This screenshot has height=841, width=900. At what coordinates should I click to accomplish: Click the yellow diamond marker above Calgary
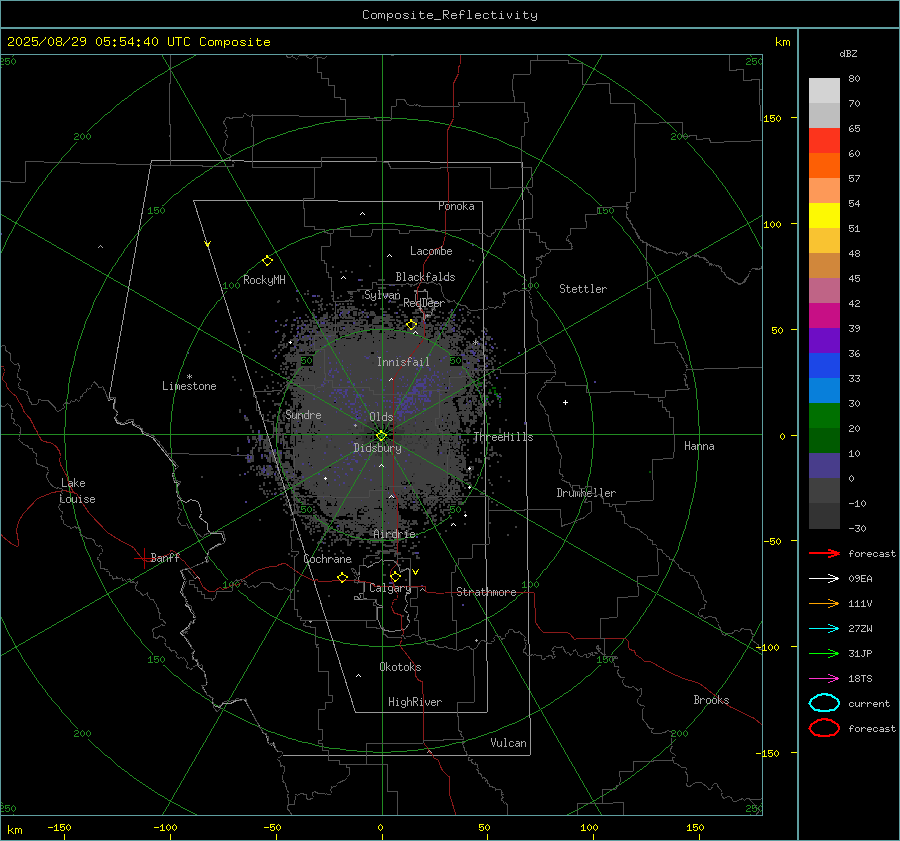coord(395,576)
